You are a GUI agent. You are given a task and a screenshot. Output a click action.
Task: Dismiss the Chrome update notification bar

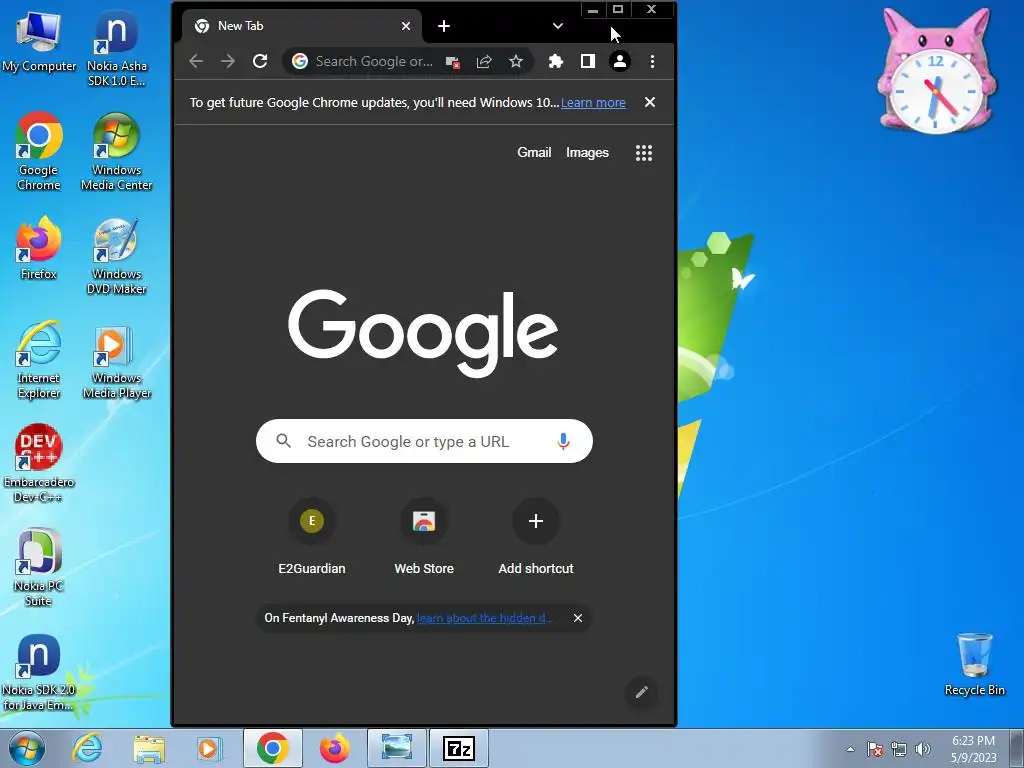point(650,102)
